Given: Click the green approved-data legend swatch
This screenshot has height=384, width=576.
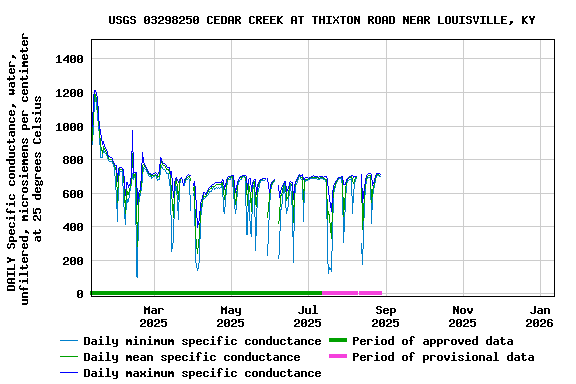Looking at the screenshot, I should click(338, 340).
